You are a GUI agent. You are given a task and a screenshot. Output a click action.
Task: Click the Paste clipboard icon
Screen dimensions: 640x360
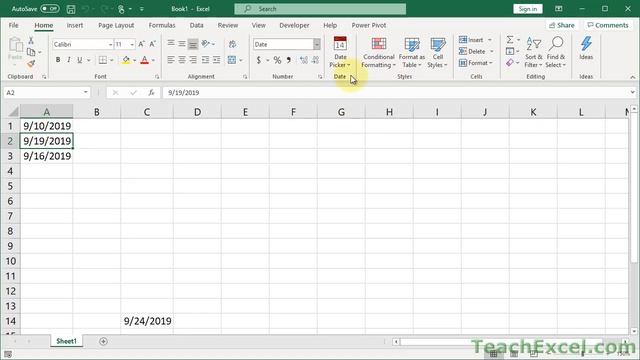pyautogui.click(x=15, y=44)
